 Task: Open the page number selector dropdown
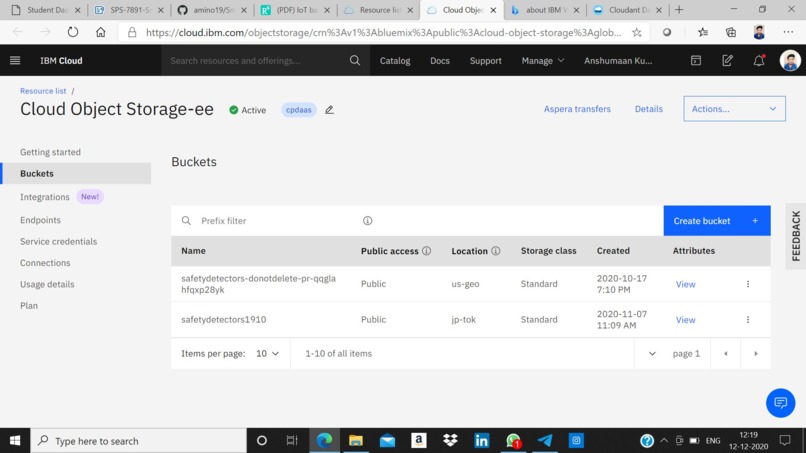(652, 354)
